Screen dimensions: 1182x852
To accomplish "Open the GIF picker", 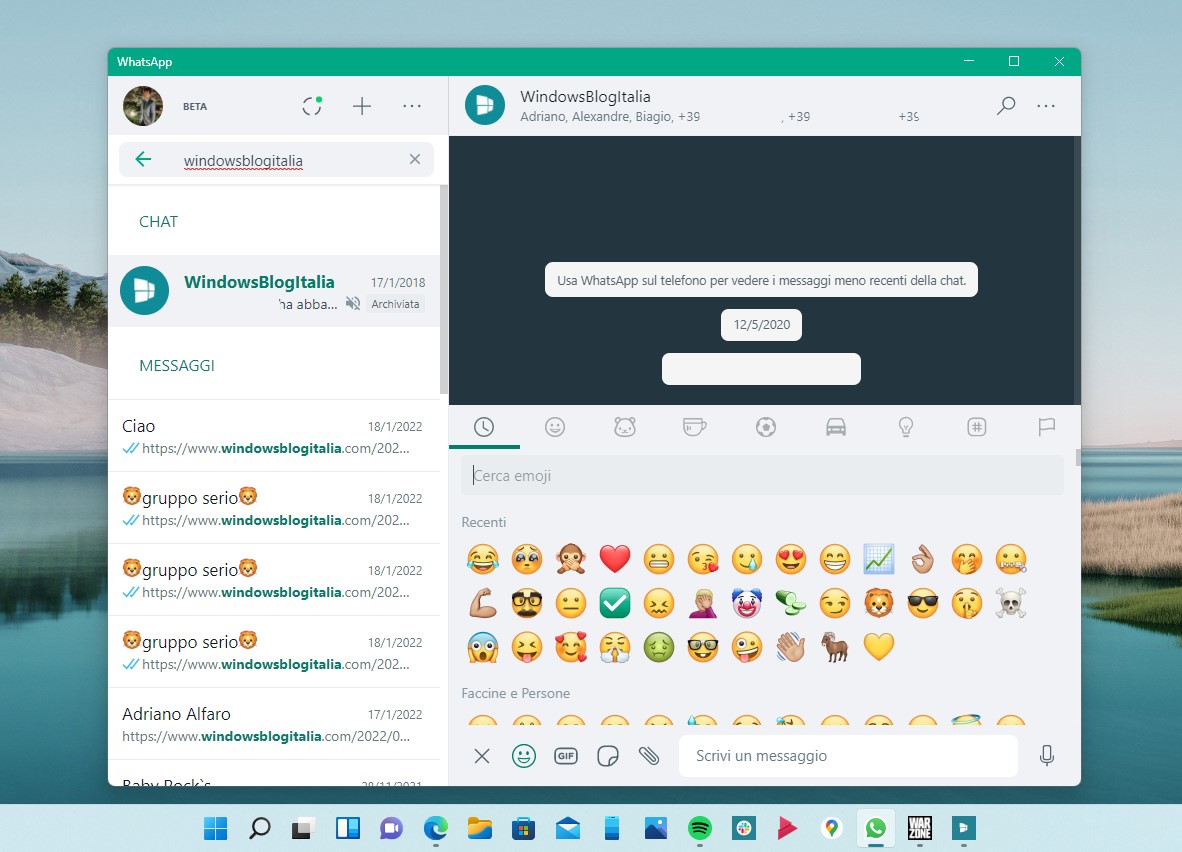I will 565,755.
